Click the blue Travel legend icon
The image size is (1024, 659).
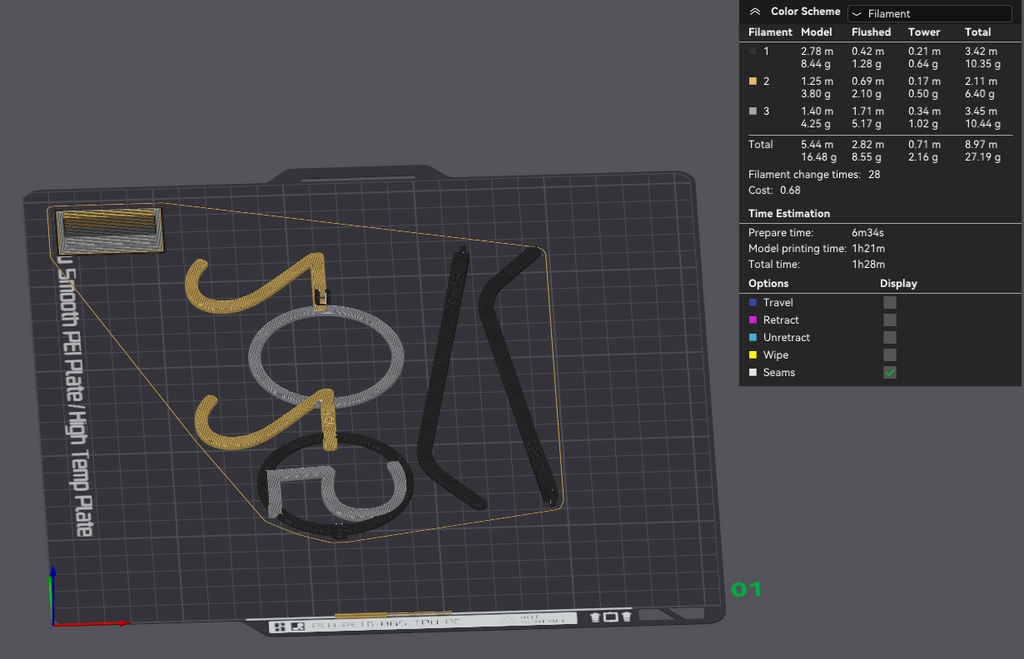coord(753,302)
